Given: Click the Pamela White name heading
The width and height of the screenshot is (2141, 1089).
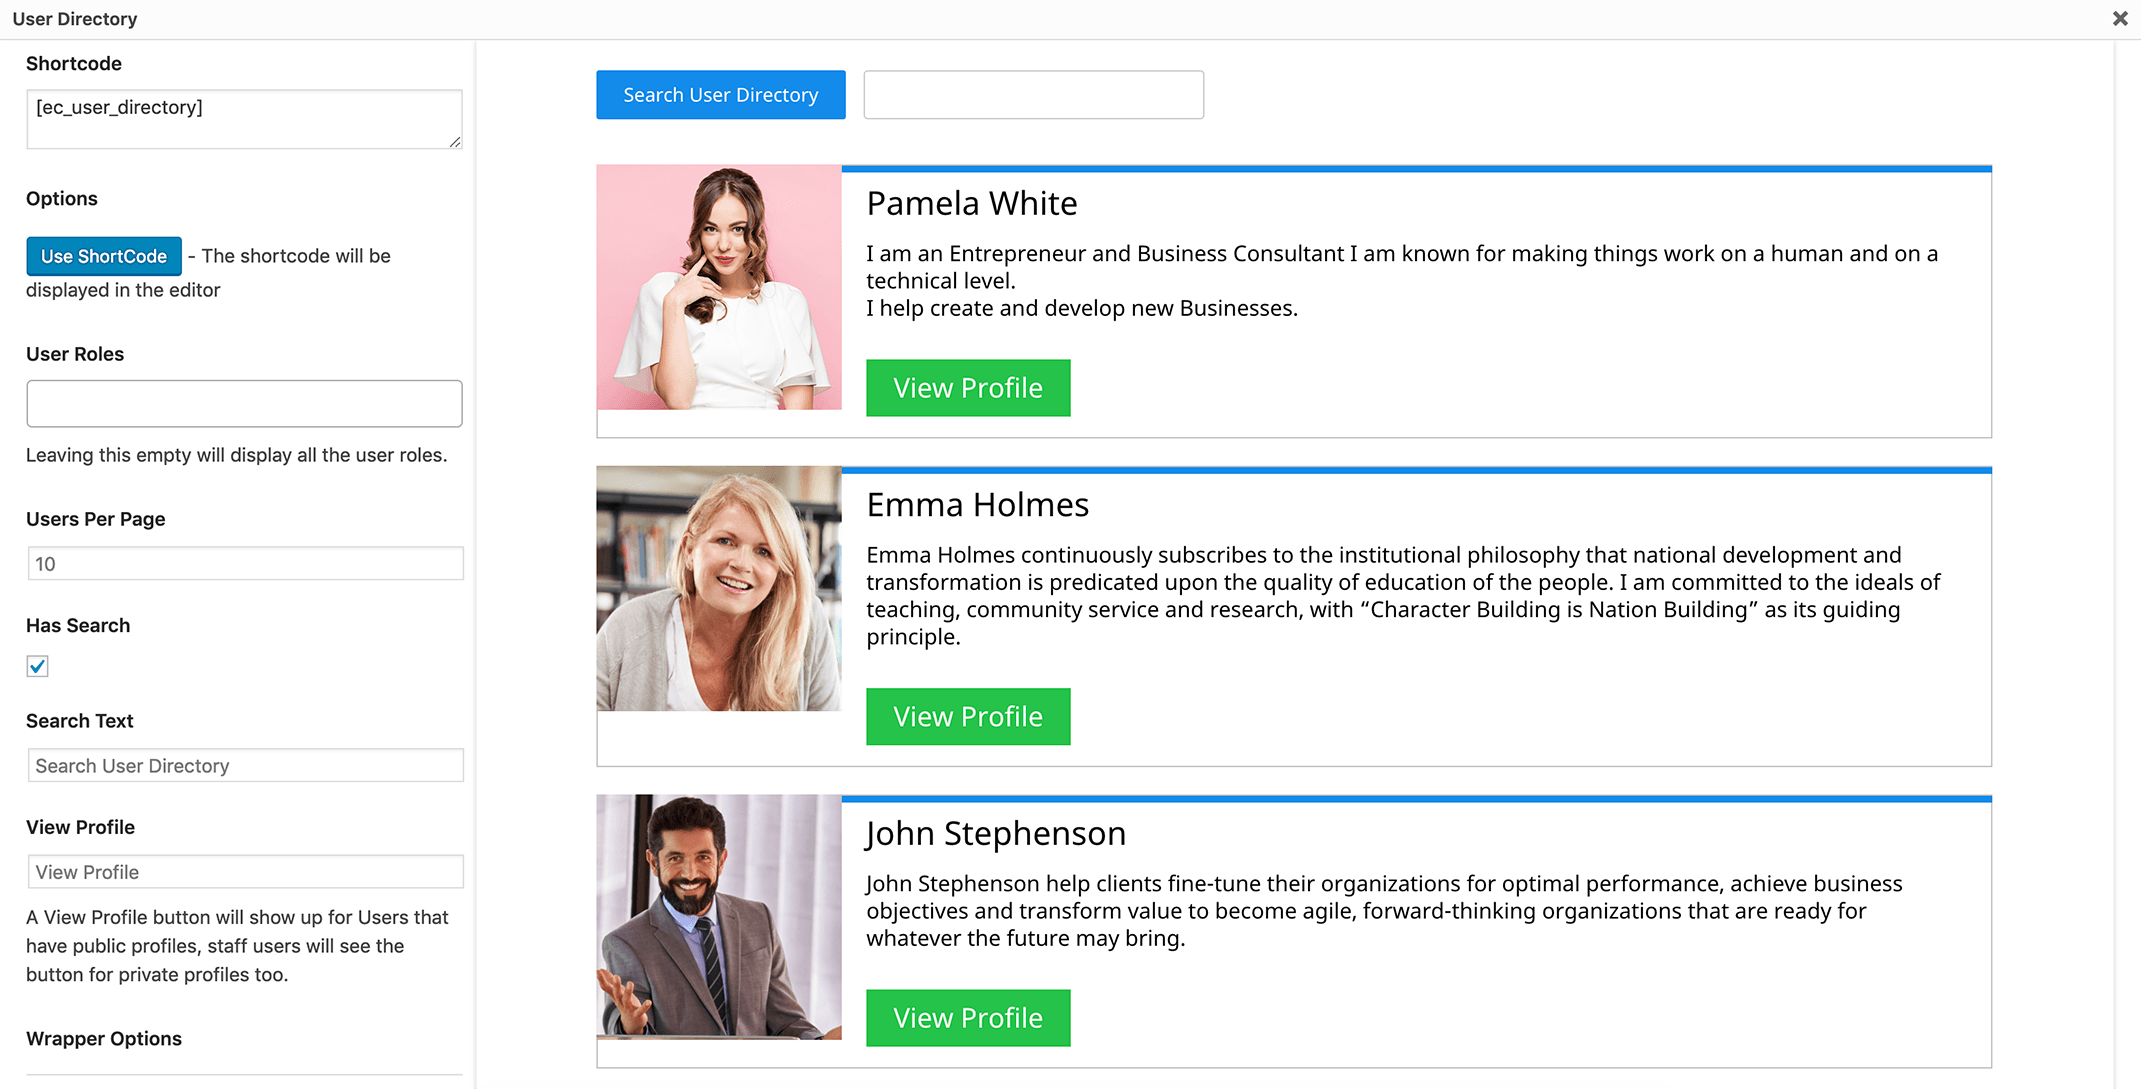Looking at the screenshot, I should 971,204.
